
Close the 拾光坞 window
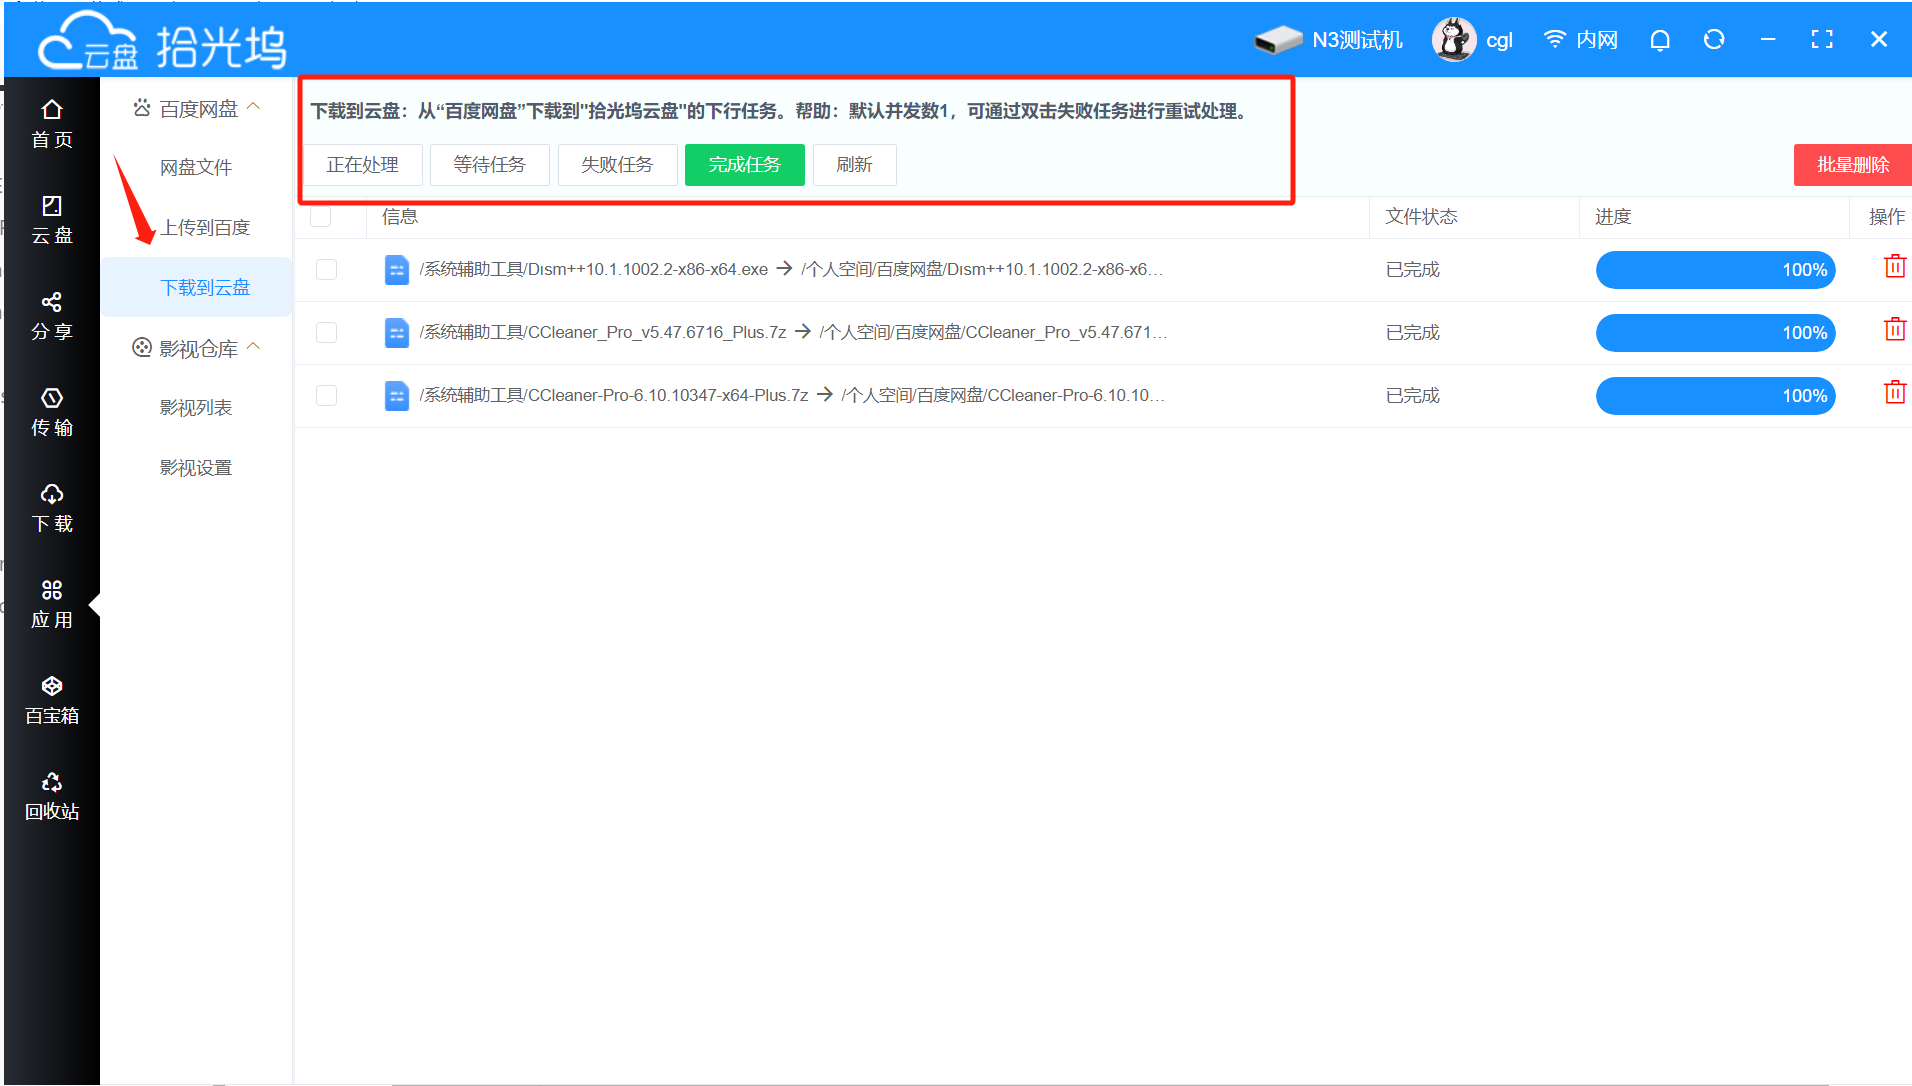(x=1878, y=39)
